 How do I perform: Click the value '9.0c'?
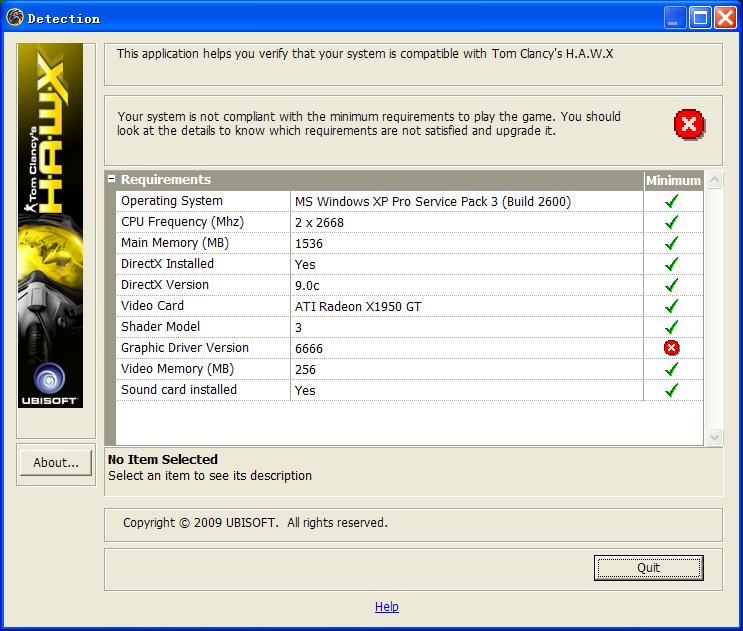[x=307, y=286]
